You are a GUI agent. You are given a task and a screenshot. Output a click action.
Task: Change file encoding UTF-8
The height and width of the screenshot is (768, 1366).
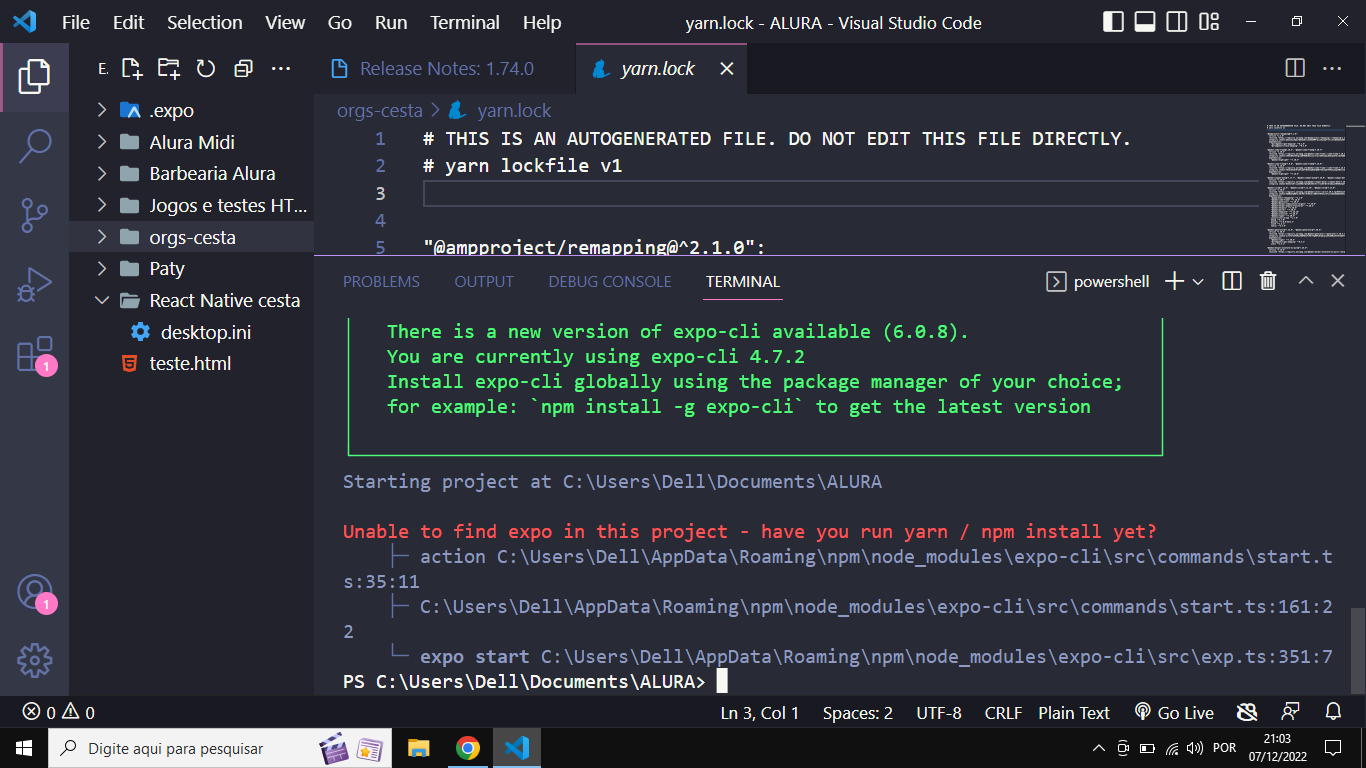pyautogui.click(x=939, y=713)
